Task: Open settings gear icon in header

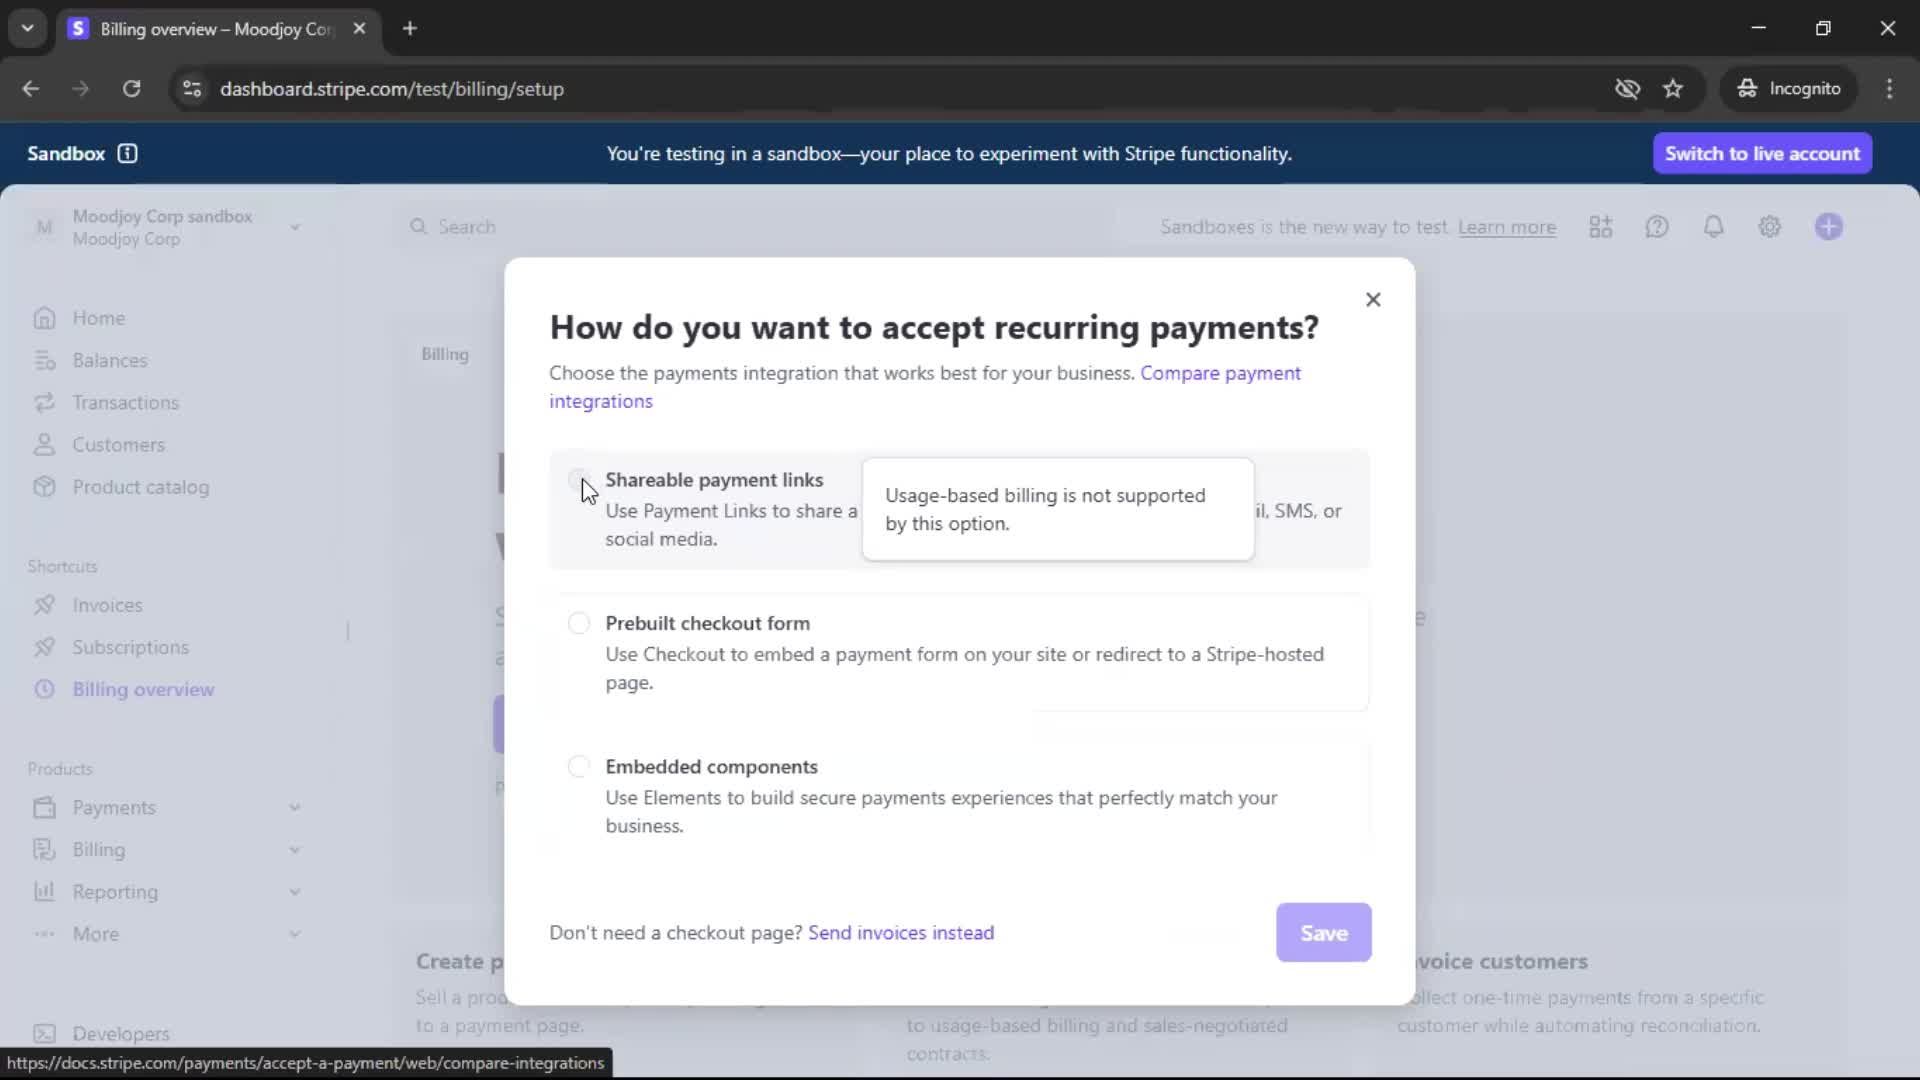Action: point(1769,227)
